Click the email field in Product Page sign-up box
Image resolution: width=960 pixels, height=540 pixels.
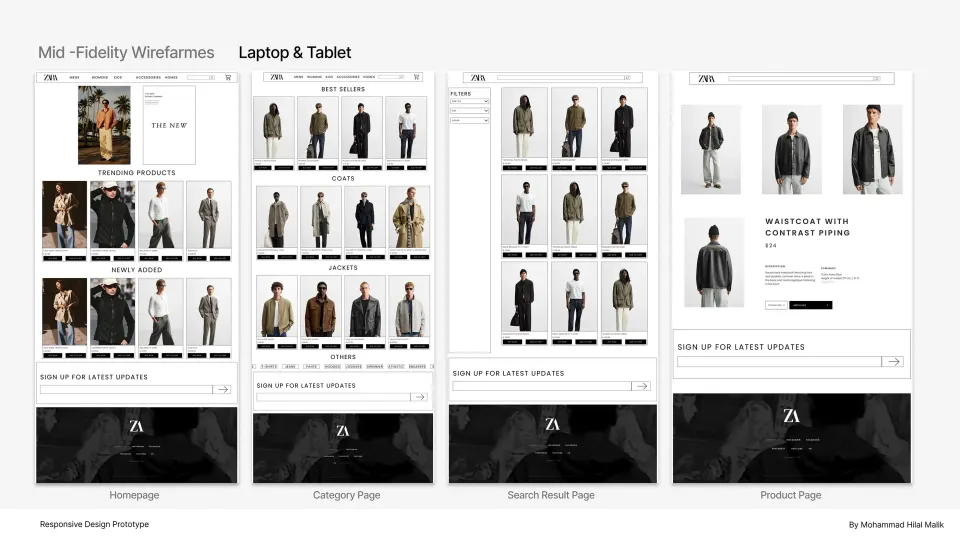(x=779, y=362)
